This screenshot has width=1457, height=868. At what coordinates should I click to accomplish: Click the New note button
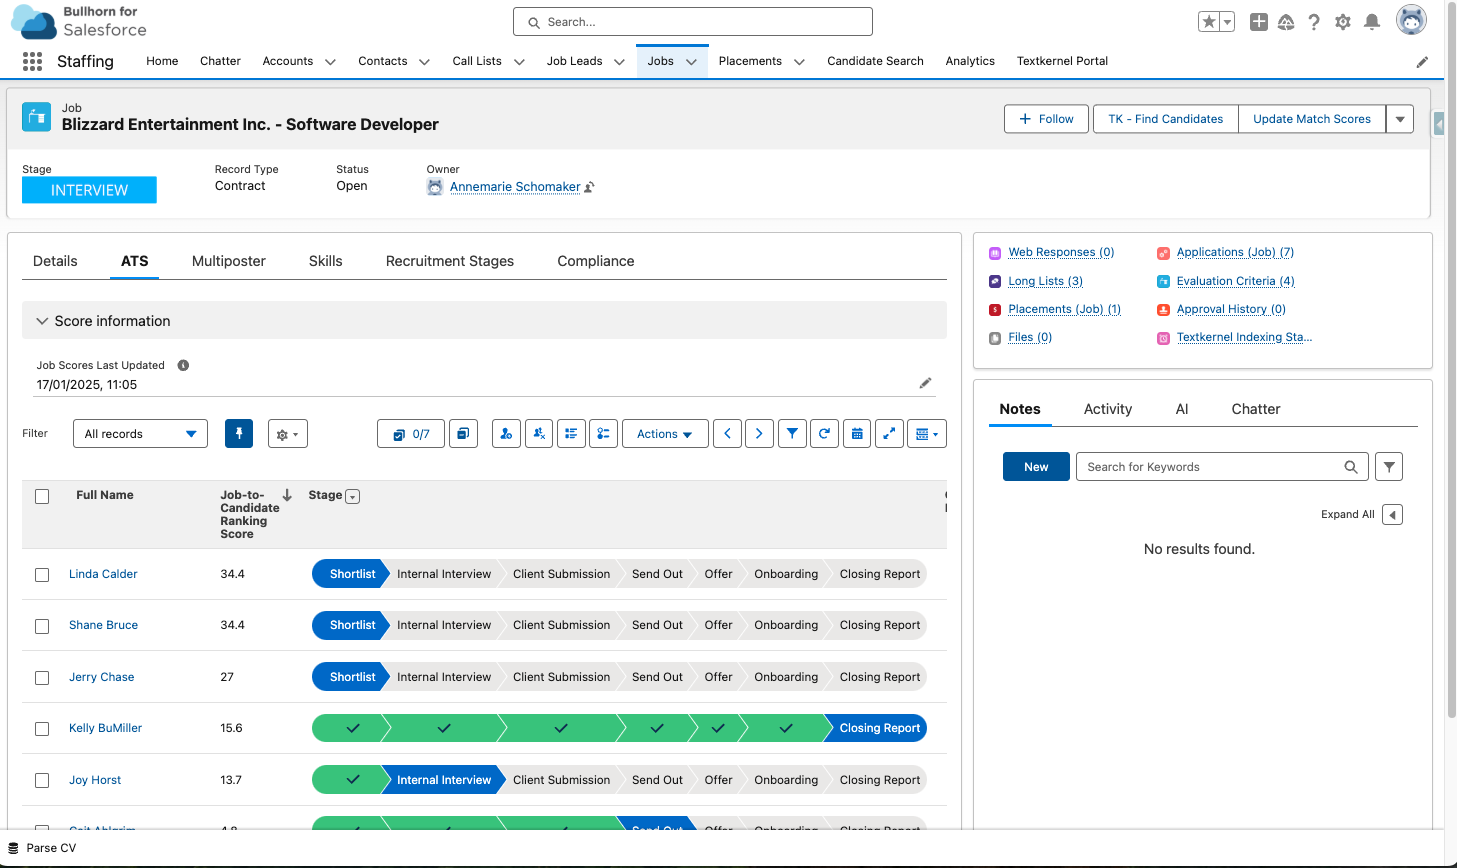(1036, 467)
